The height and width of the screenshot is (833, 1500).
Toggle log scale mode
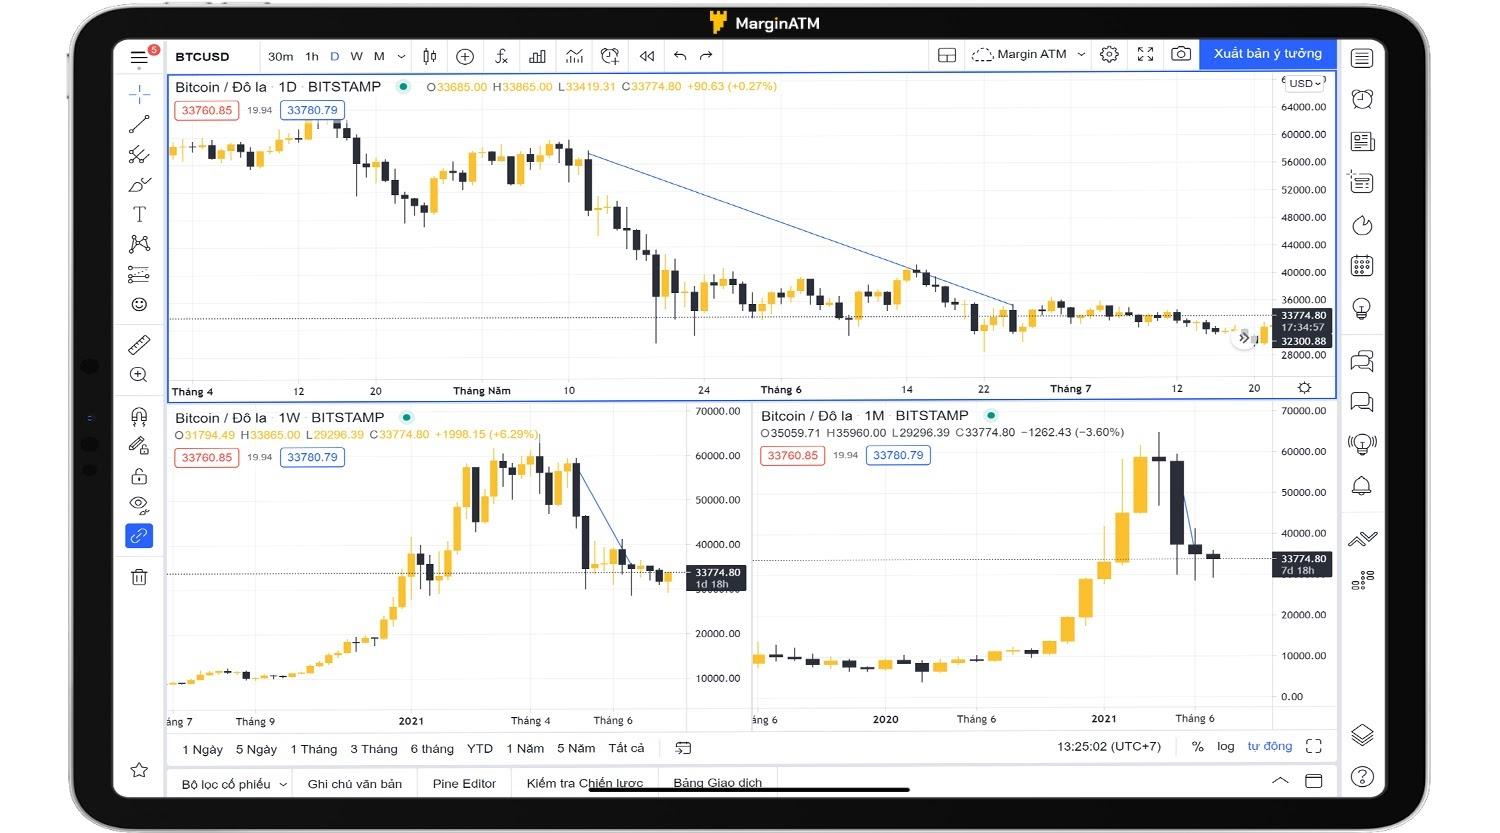pyautogui.click(x=1226, y=747)
